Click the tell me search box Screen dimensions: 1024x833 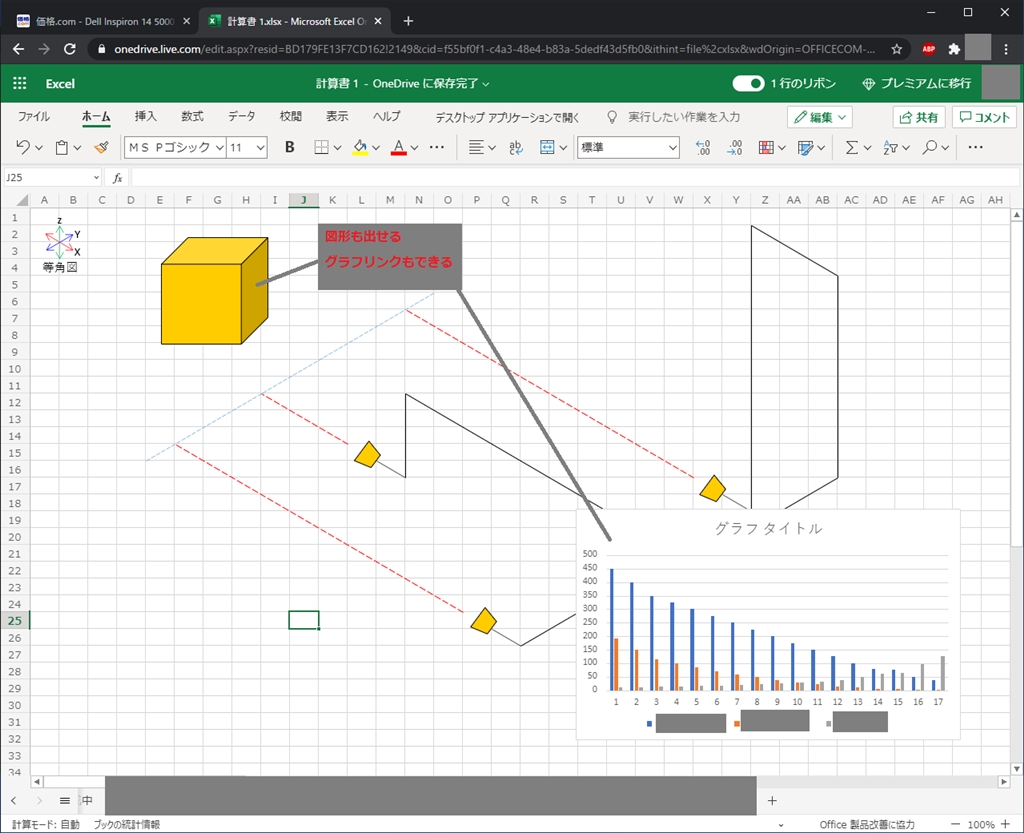pyautogui.click(x=684, y=118)
